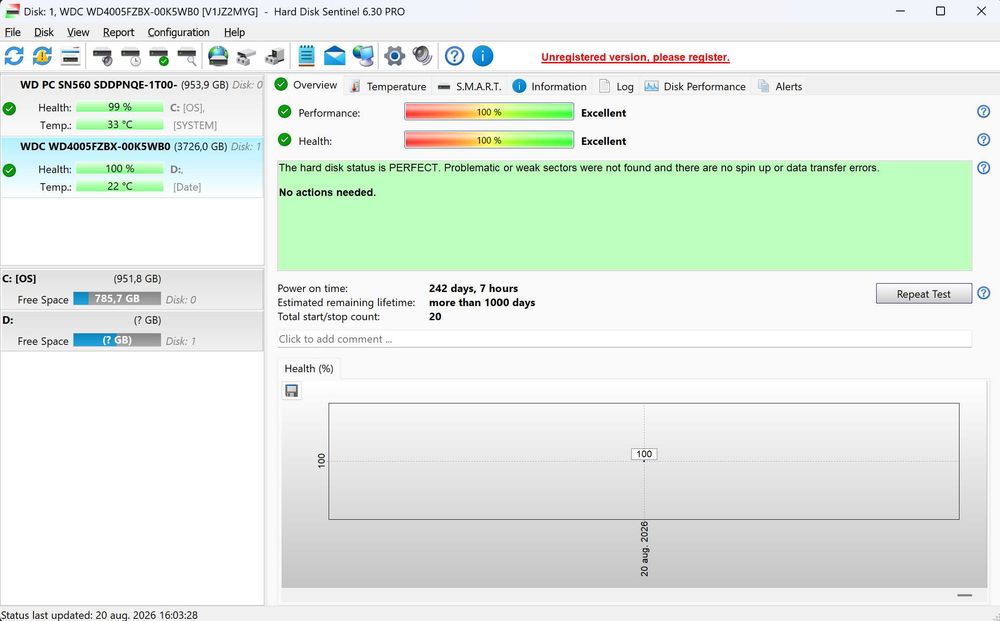Select the D: partition row
The height and width of the screenshot is (621, 1000).
coord(132,330)
